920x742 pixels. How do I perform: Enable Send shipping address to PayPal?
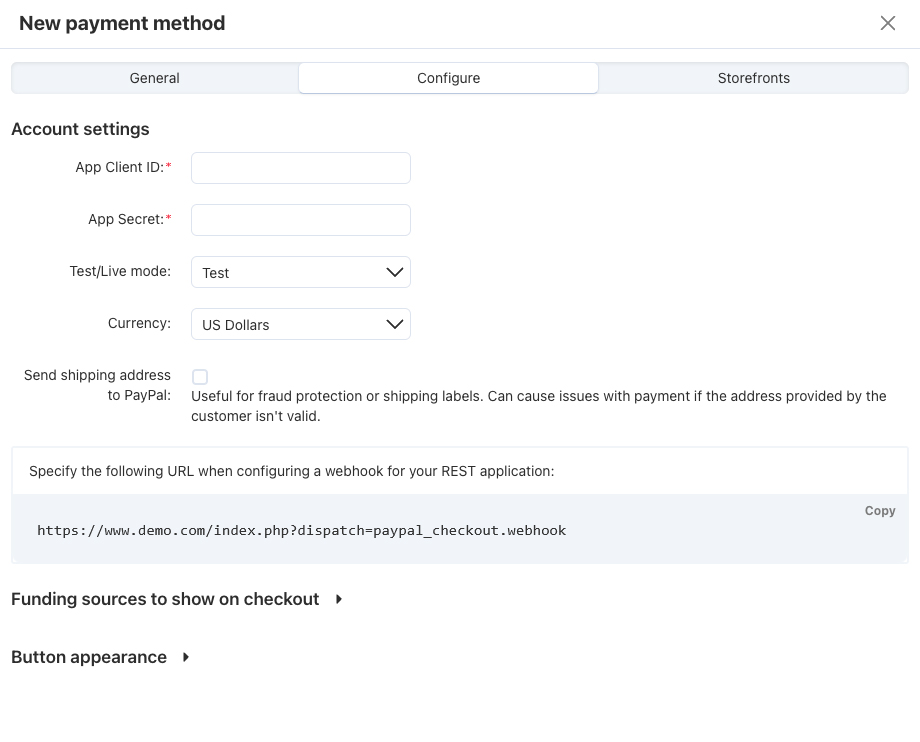tap(200, 377)
